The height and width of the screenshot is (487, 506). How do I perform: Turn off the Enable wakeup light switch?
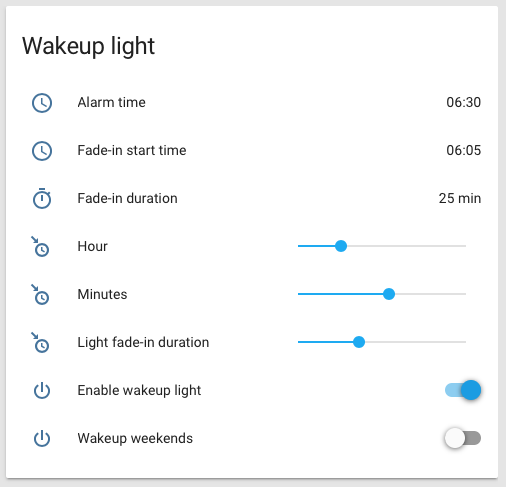[x=463, y=390]
